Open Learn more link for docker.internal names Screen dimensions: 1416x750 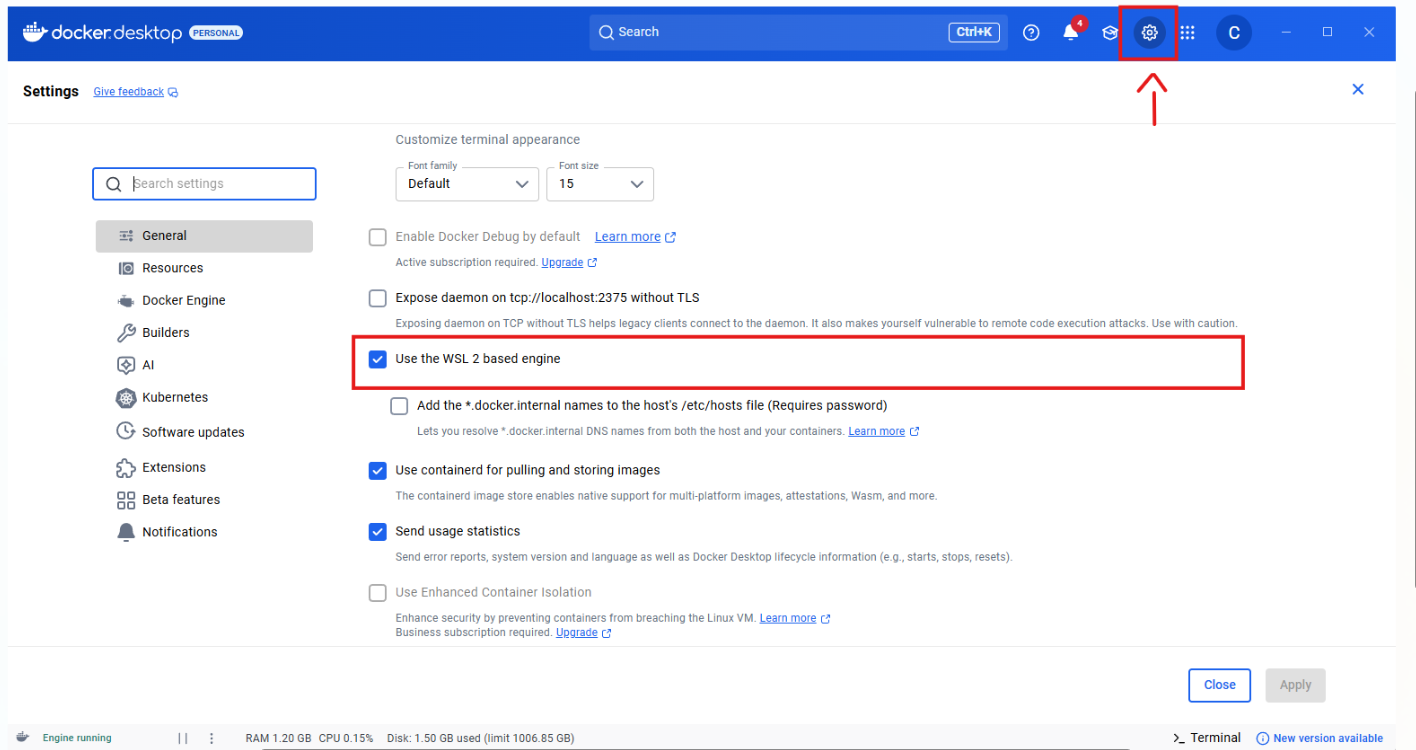tap(876, 432)
